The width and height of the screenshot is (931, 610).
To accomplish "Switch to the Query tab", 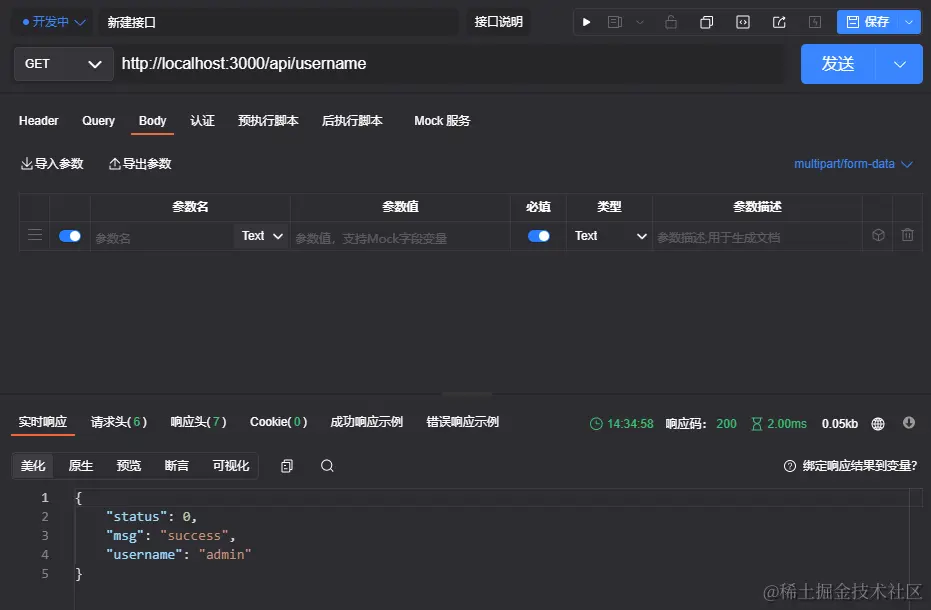I will coord(98,121).
